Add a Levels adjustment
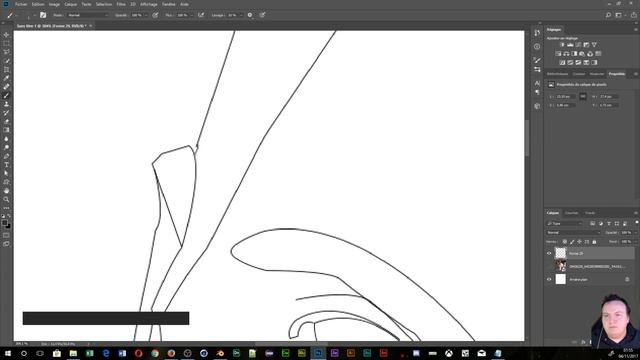640x360 pixels. click(570, 44)
